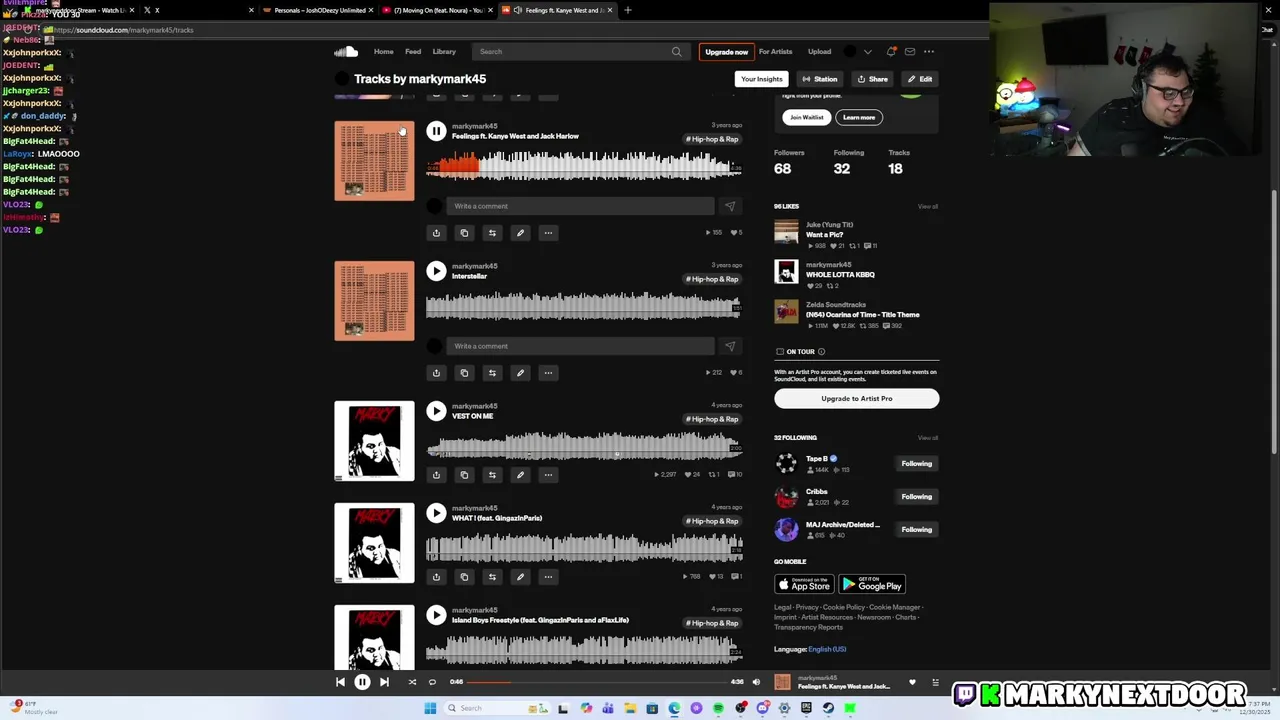Image resolution: width=1280 pixels, height=720 pixels.
Task: Skip to the previous track in the player bar
Action: [x=340, y=682]
